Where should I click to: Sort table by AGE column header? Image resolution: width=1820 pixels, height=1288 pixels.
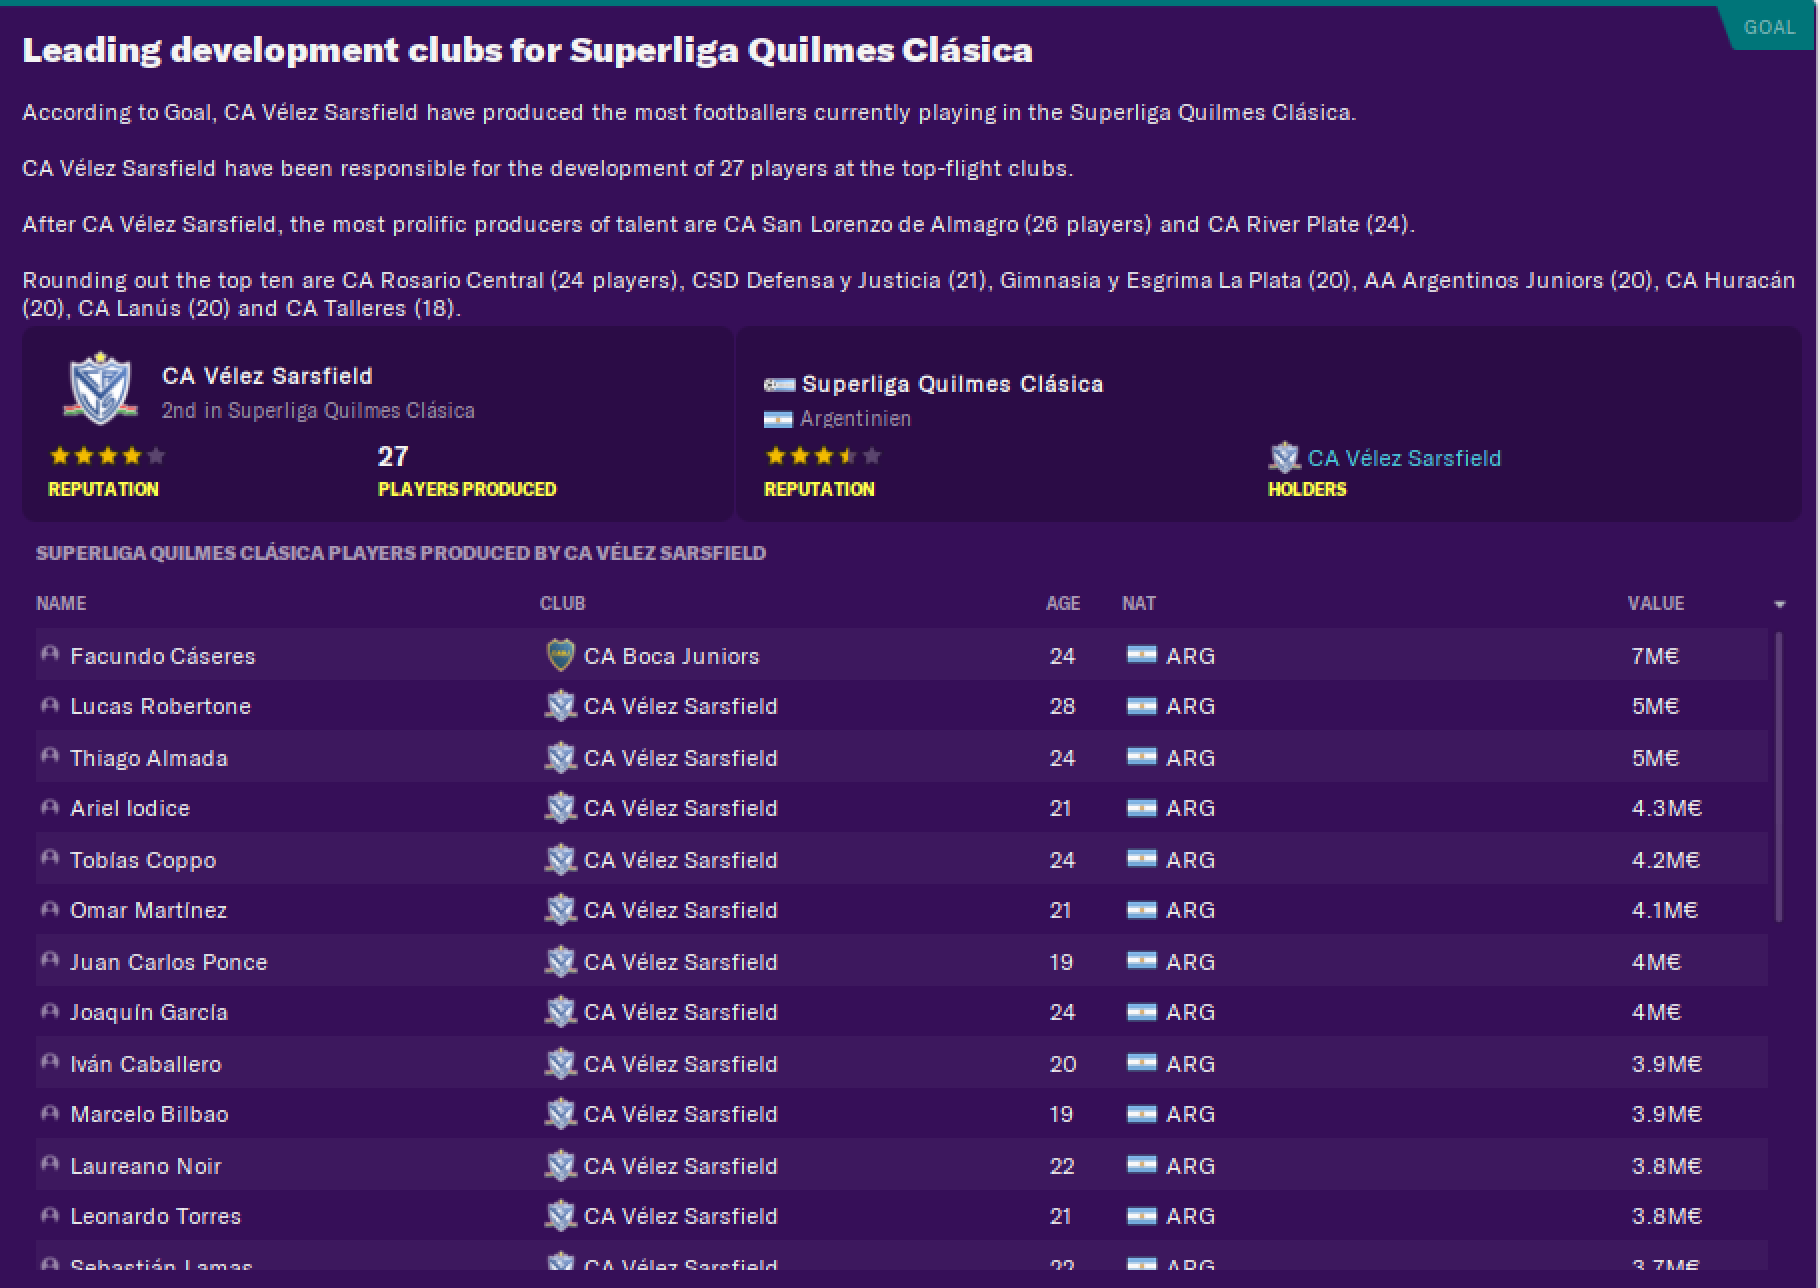tap(1062, 604)
